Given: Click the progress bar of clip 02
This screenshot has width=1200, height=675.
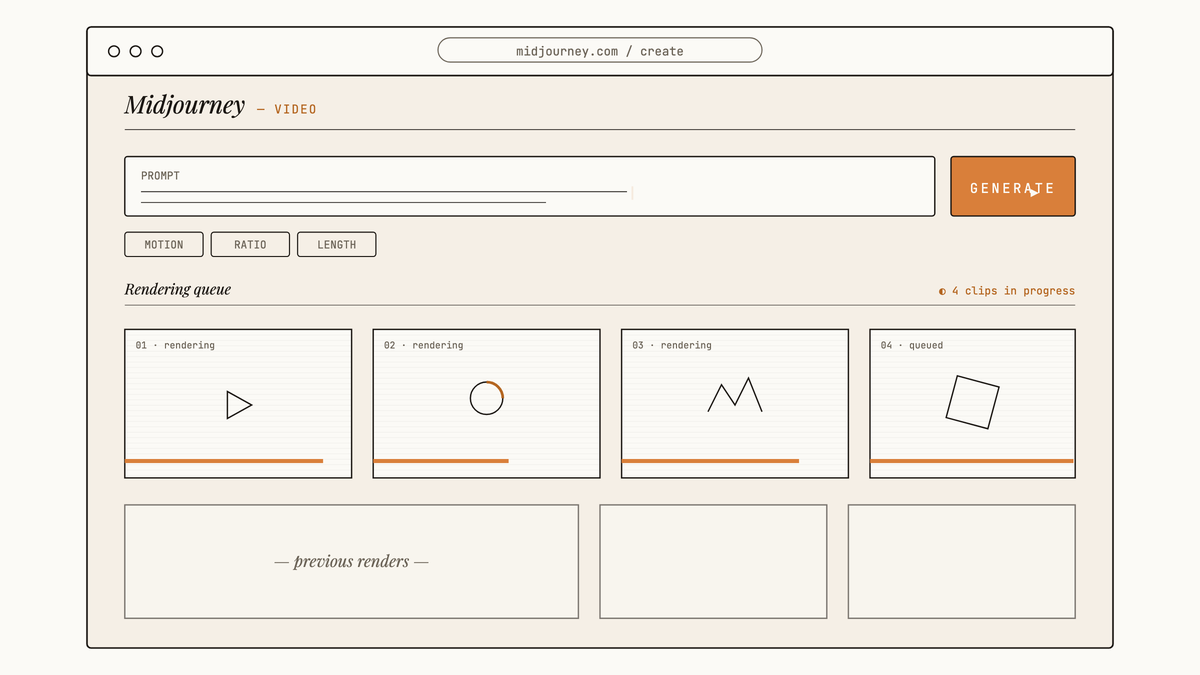Looking at the screenshot, I should (441, 461).
